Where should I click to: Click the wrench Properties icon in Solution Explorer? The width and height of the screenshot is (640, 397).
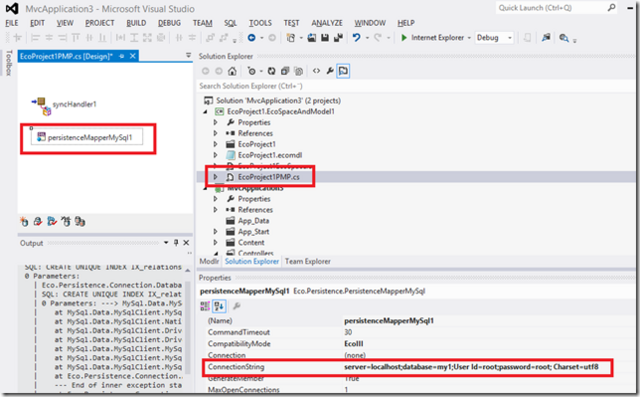point(330,71)
